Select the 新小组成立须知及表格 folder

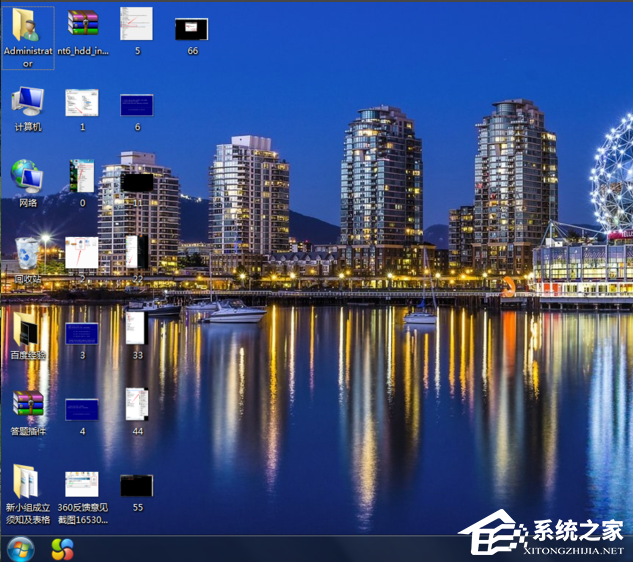[27, 482]
